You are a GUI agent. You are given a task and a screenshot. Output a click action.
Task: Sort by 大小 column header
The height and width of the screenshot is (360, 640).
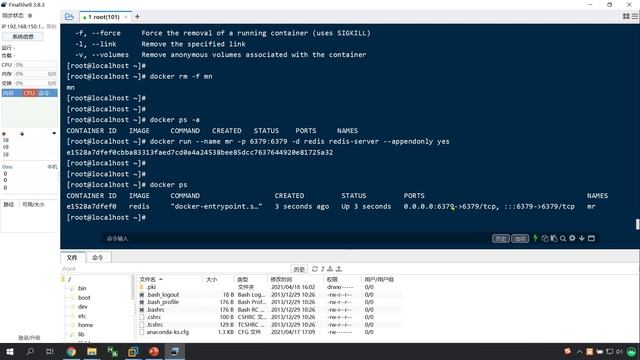point(218,280)
